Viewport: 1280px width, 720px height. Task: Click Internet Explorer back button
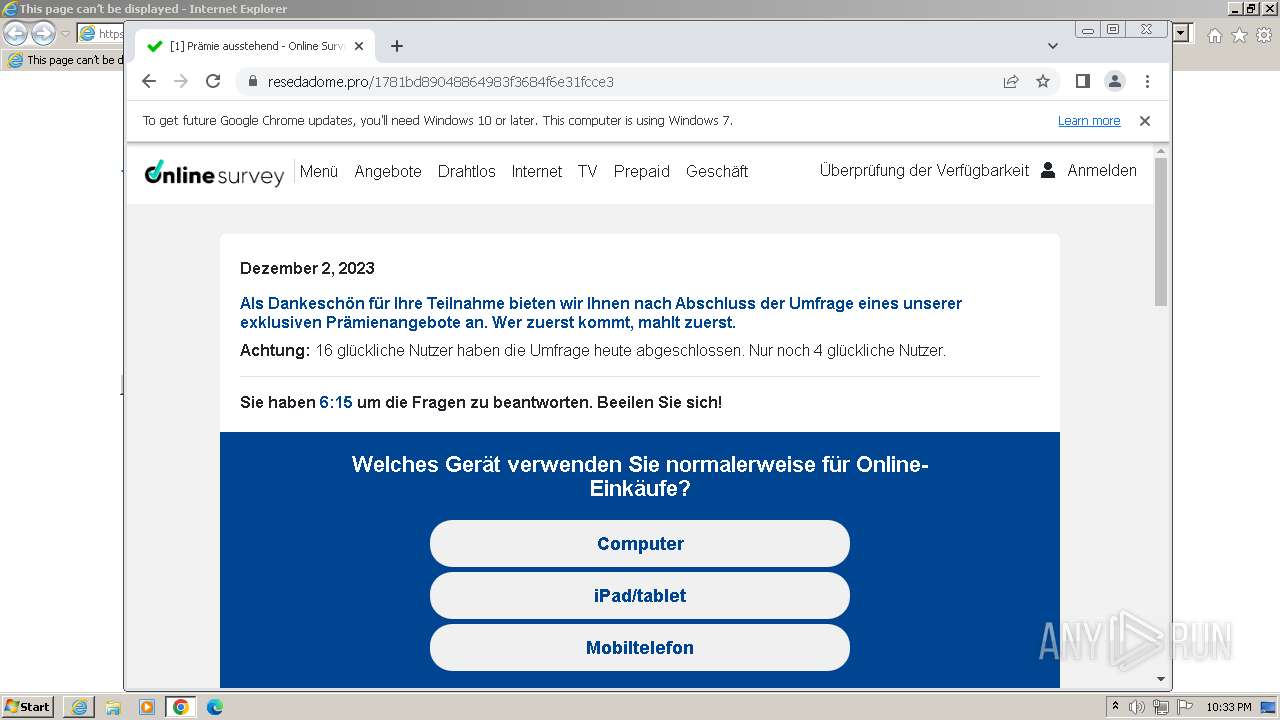(x=16, y=33)
